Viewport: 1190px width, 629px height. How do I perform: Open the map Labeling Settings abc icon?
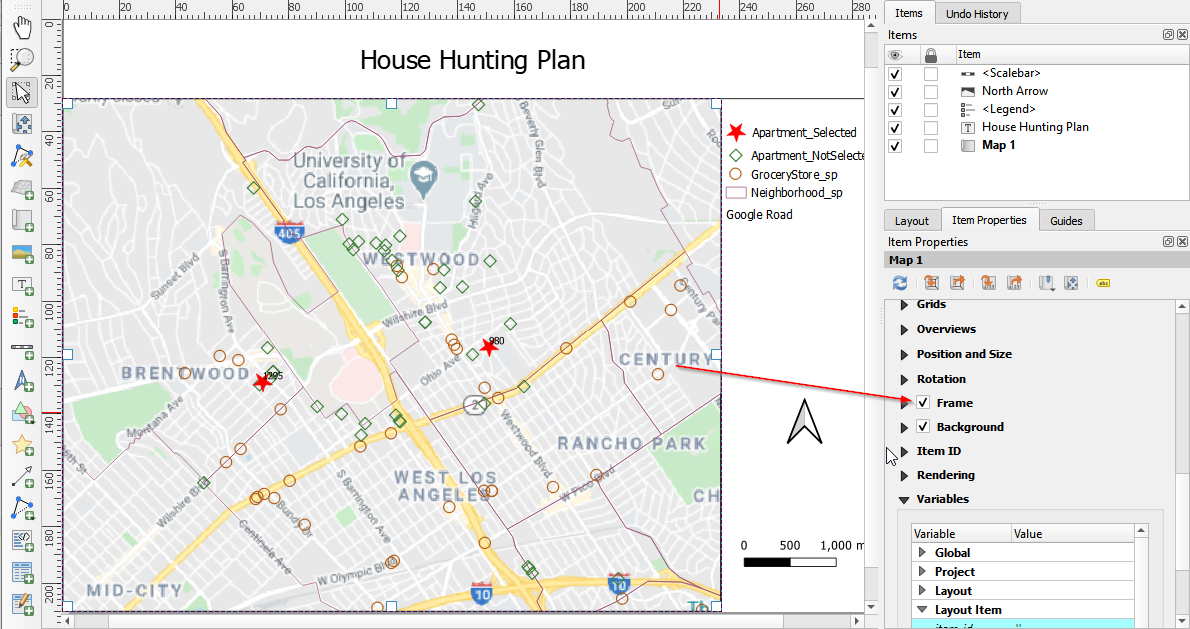1103,283
